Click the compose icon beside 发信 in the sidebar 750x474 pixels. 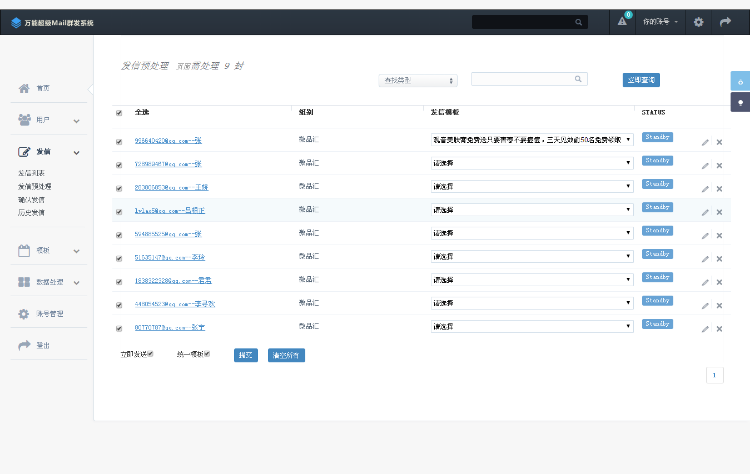pyautogui.click(x=24, y=152)
